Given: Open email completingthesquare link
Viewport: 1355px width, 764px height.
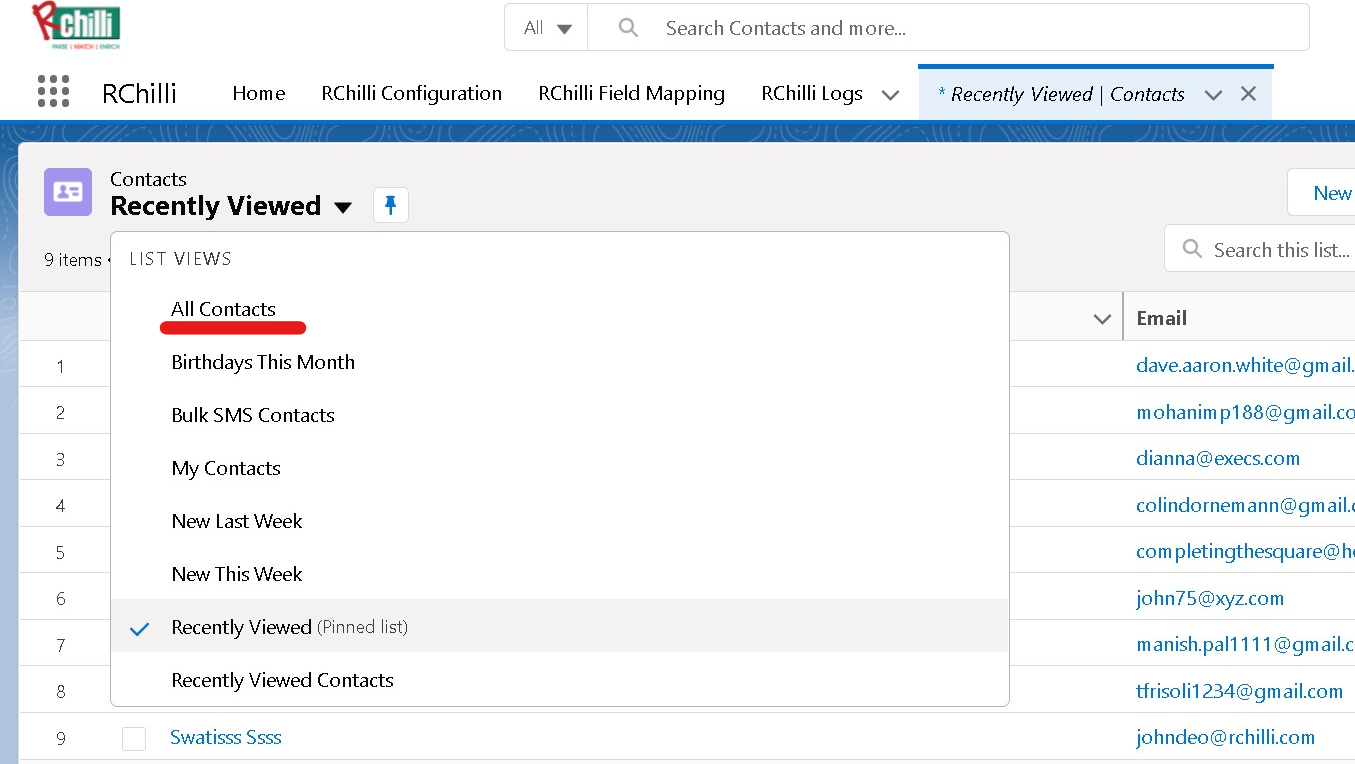Looking at the screenshot, I should pos(1245,551).
